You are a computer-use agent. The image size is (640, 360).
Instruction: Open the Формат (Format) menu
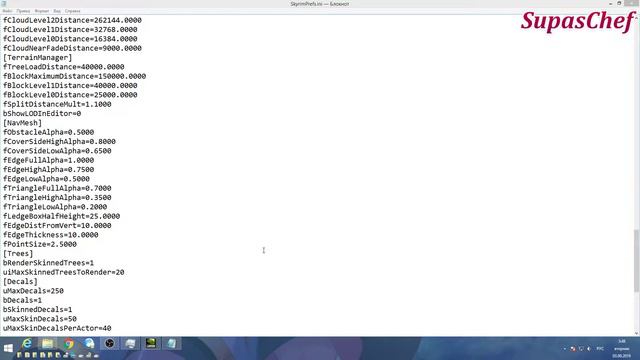click(42, 11)
